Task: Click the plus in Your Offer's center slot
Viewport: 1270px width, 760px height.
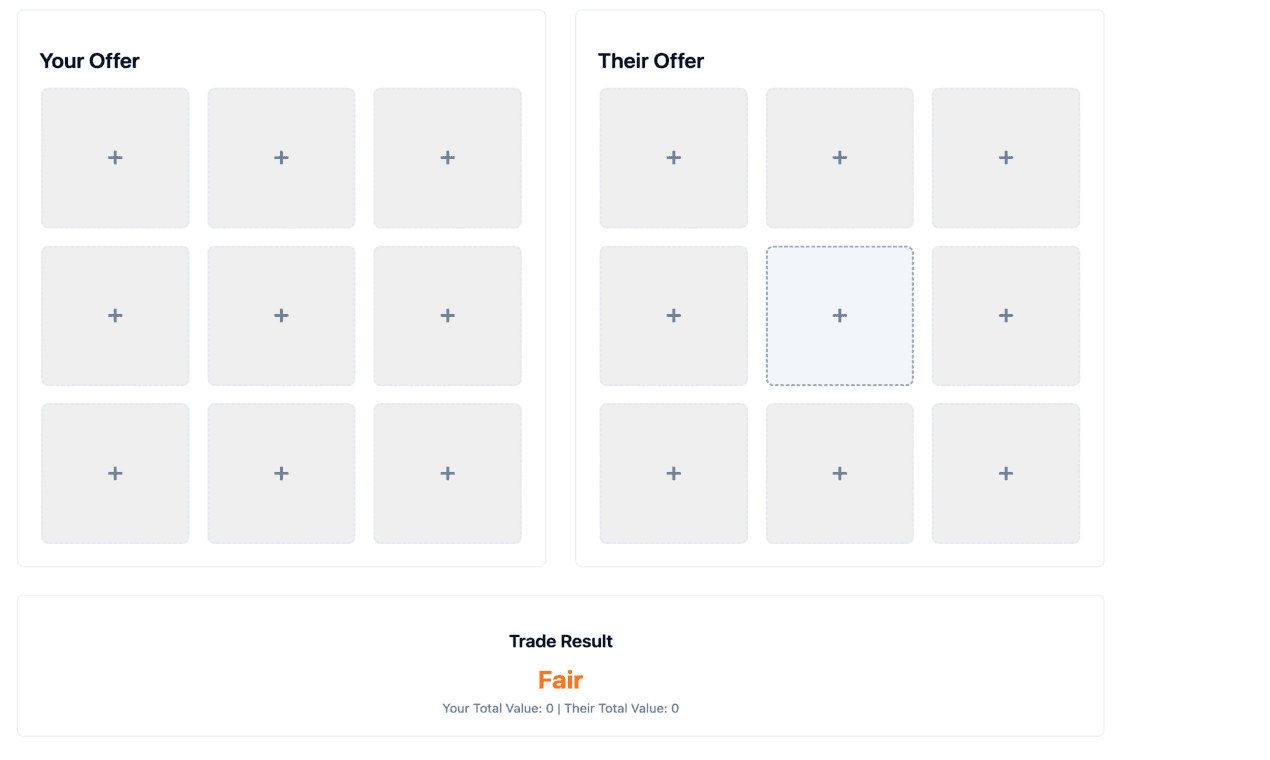Action: click(281, 315)
